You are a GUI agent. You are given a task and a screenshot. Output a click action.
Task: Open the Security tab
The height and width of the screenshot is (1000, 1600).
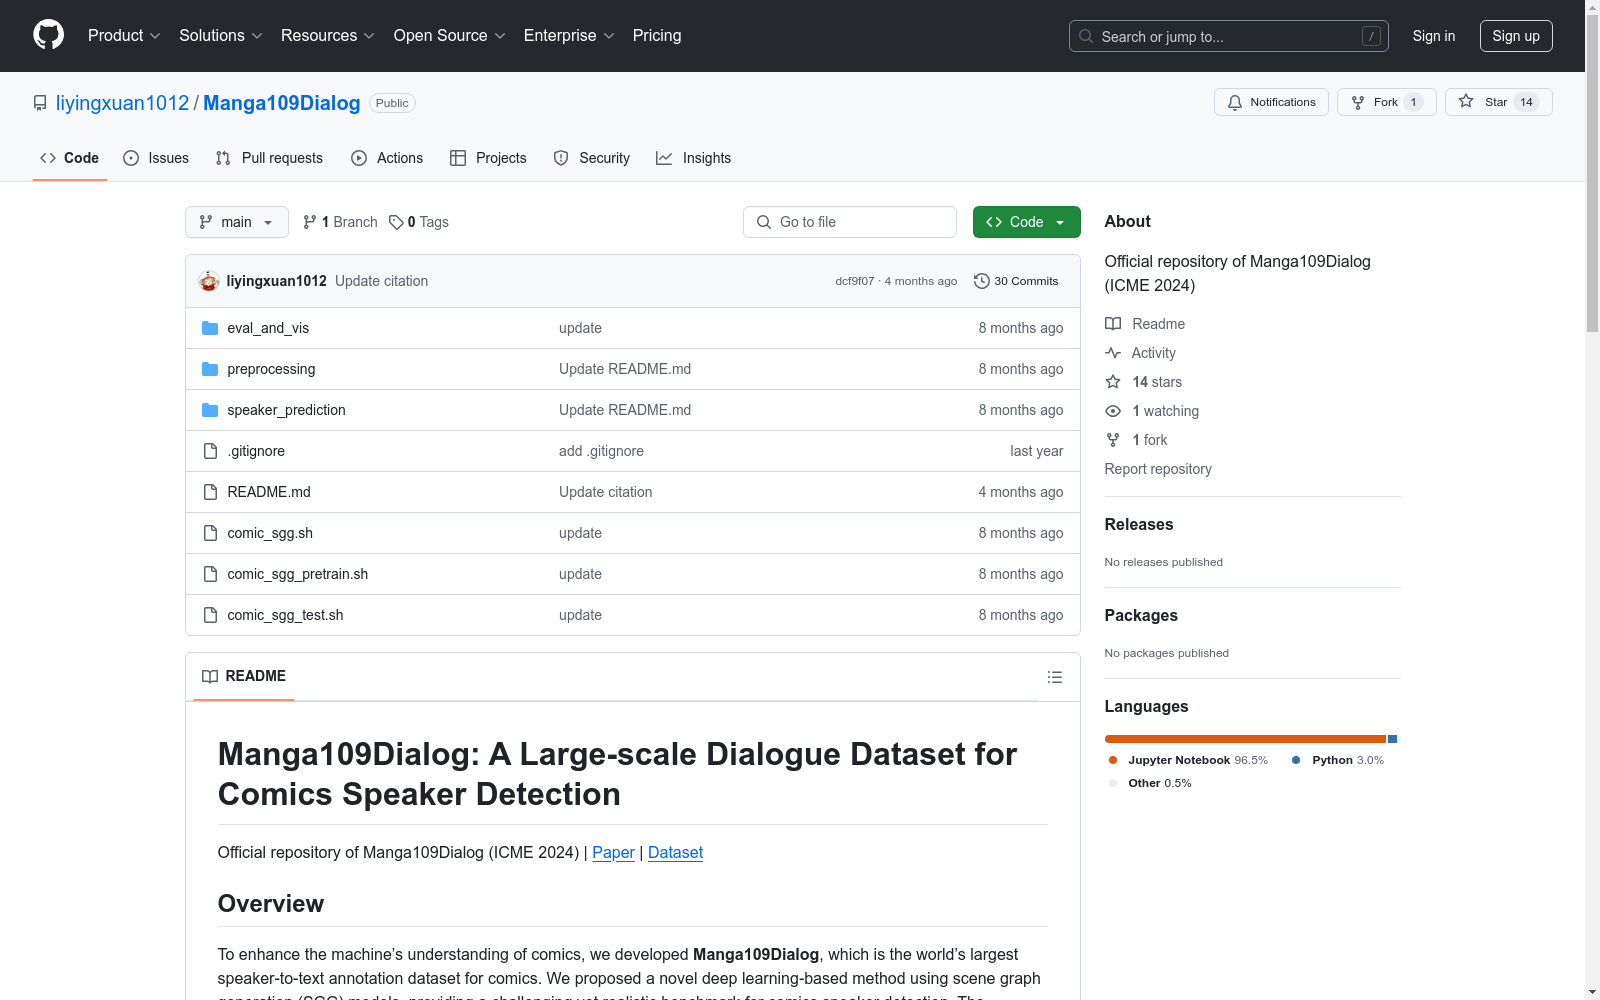click(592, 158)
